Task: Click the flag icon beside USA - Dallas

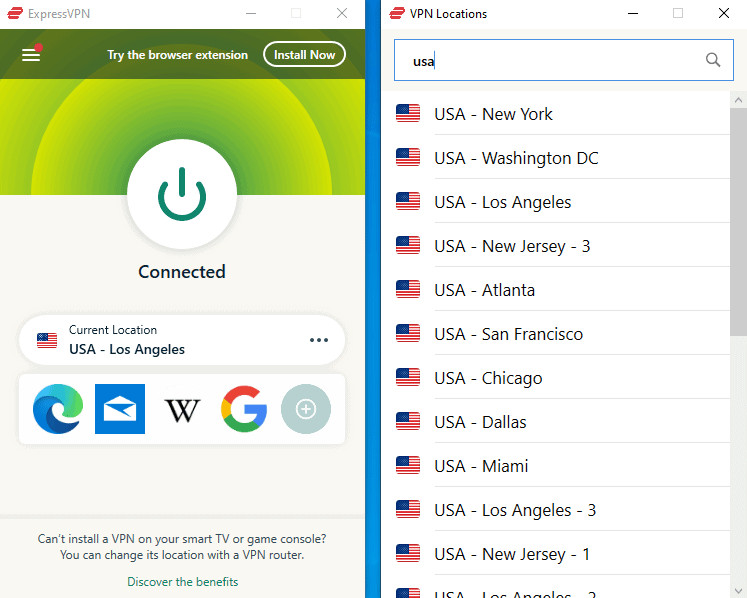Action: point(408,421)
